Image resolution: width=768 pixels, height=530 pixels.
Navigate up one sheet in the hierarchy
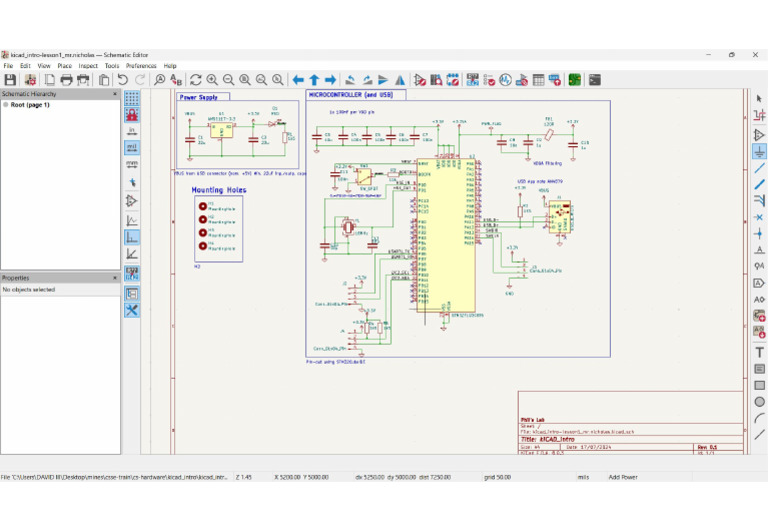click(314, 80)
